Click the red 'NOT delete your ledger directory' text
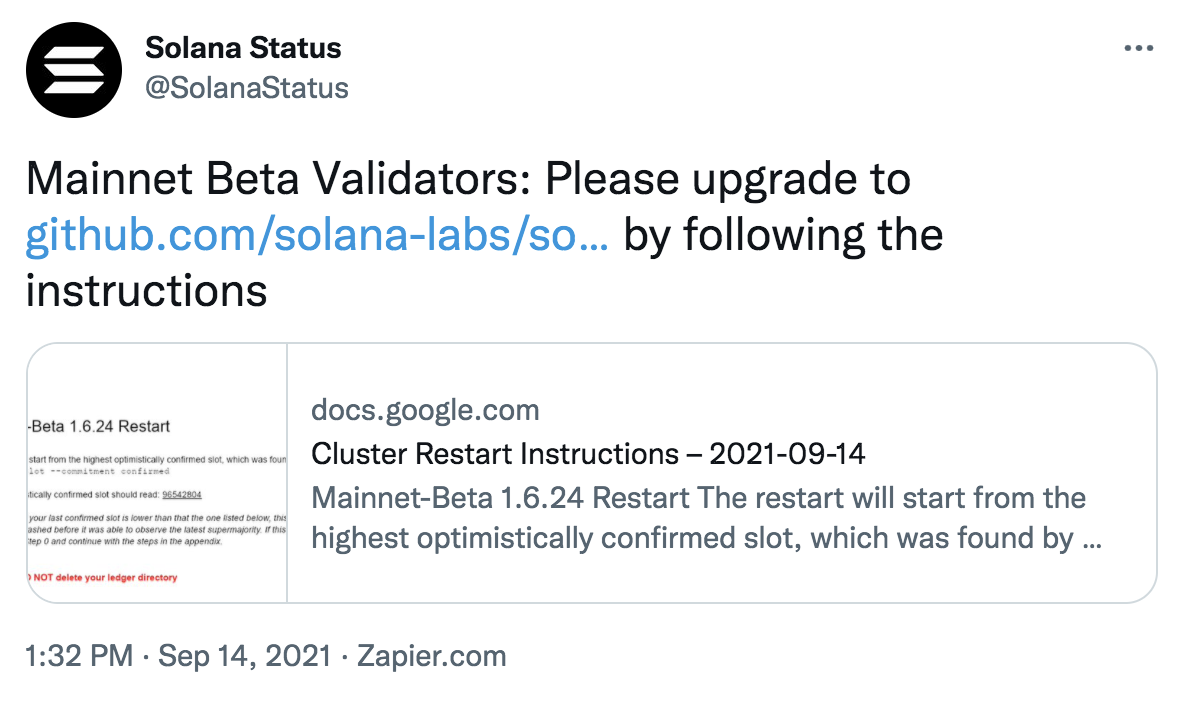Image resolution: width=1190 pixels, height=708 pixels. click(105, 577)
